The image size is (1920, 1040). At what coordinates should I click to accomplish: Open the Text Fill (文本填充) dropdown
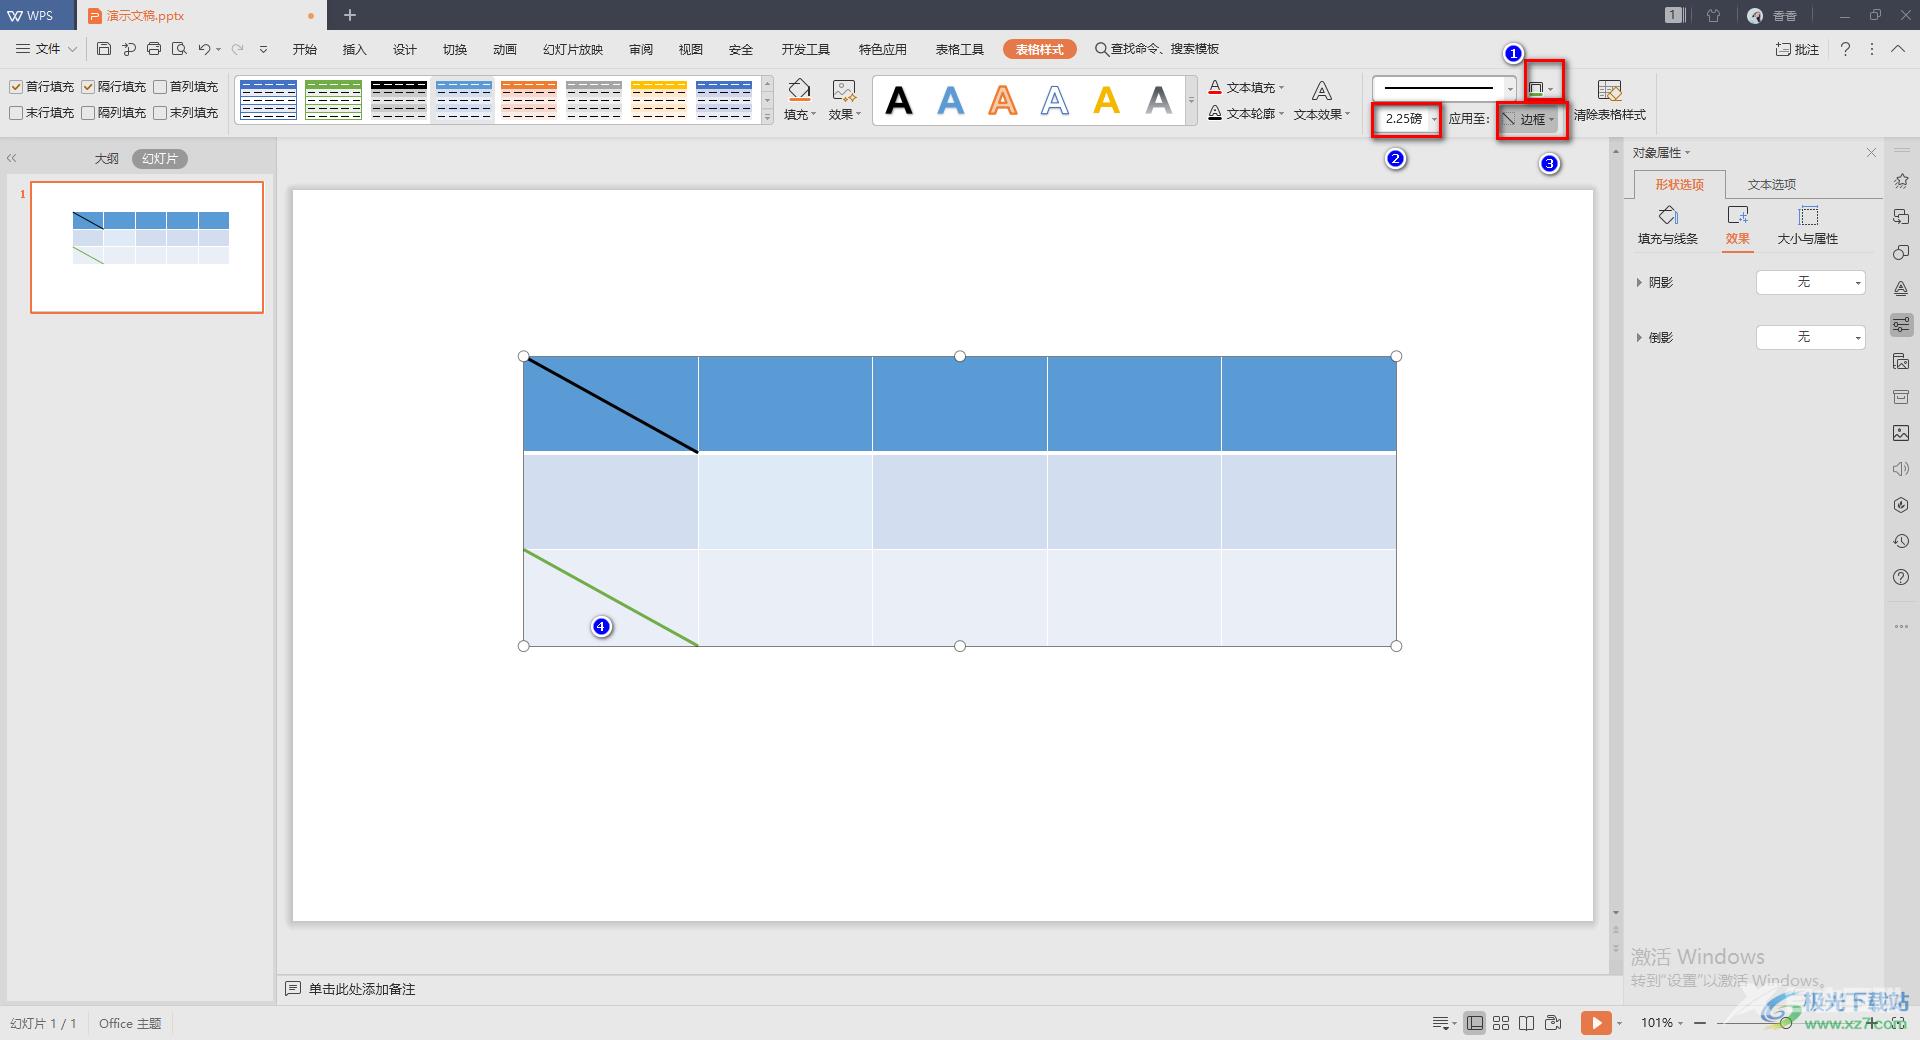[1246, 87]
